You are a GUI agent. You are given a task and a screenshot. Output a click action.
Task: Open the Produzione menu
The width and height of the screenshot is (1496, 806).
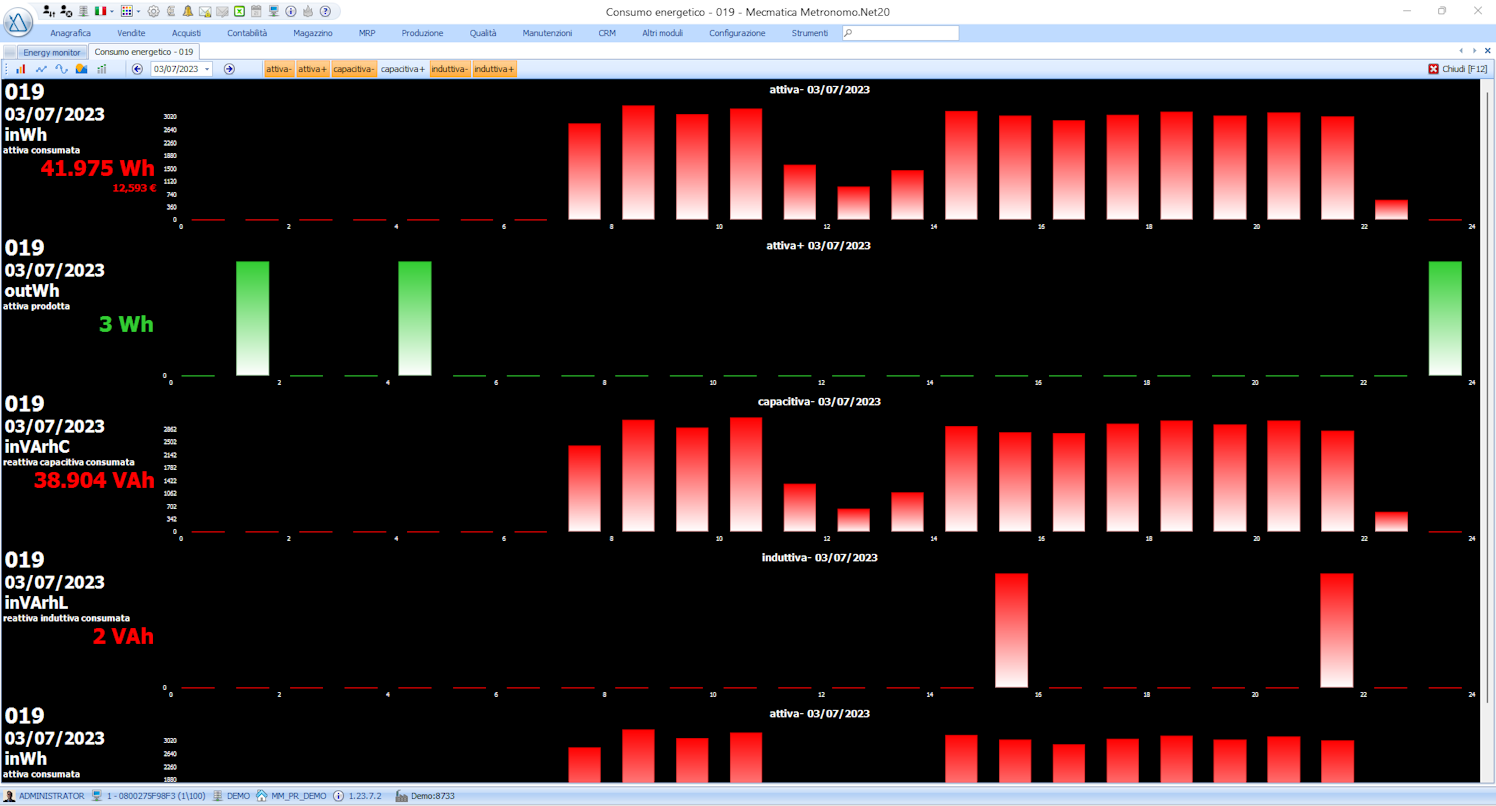(x=422, y=33)
